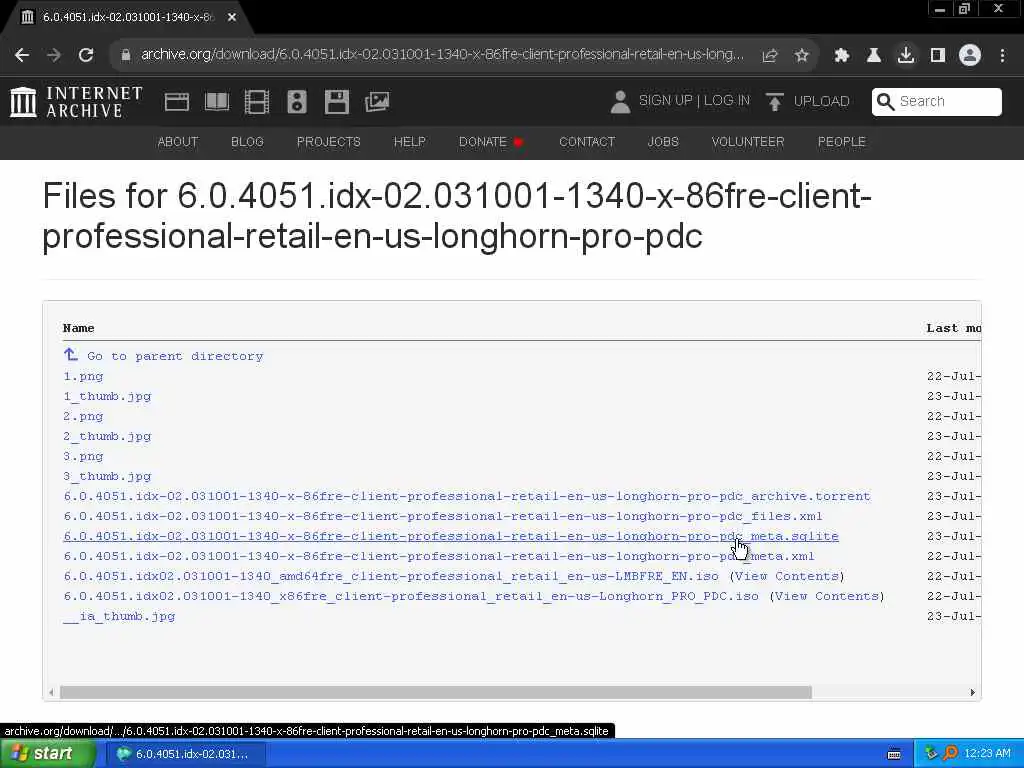Click the parent directory up-arrow icon
Viewport: 1024px width, 768px height.
[71, 355]
